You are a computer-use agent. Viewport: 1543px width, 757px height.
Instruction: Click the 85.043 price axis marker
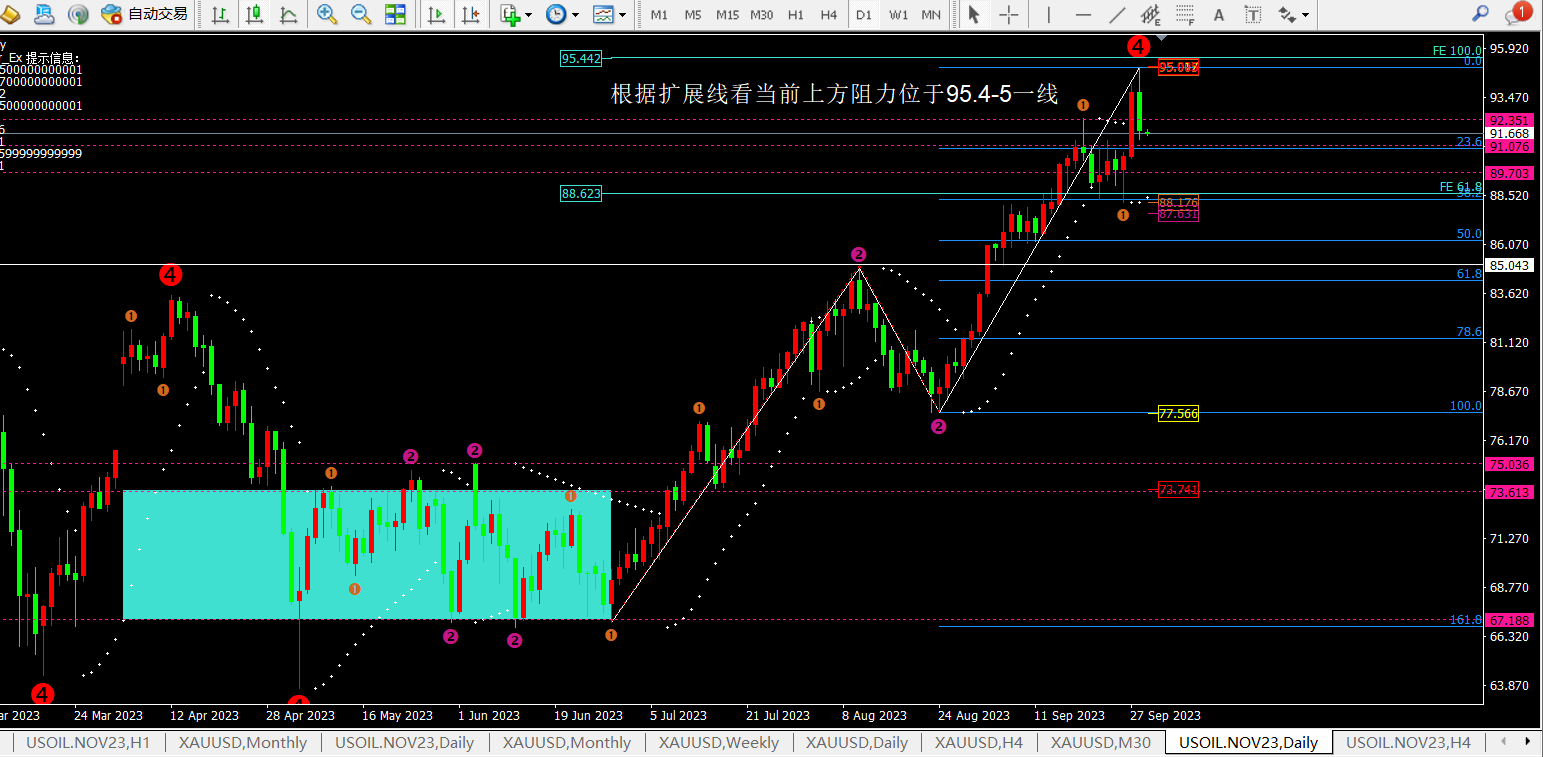1510,265
